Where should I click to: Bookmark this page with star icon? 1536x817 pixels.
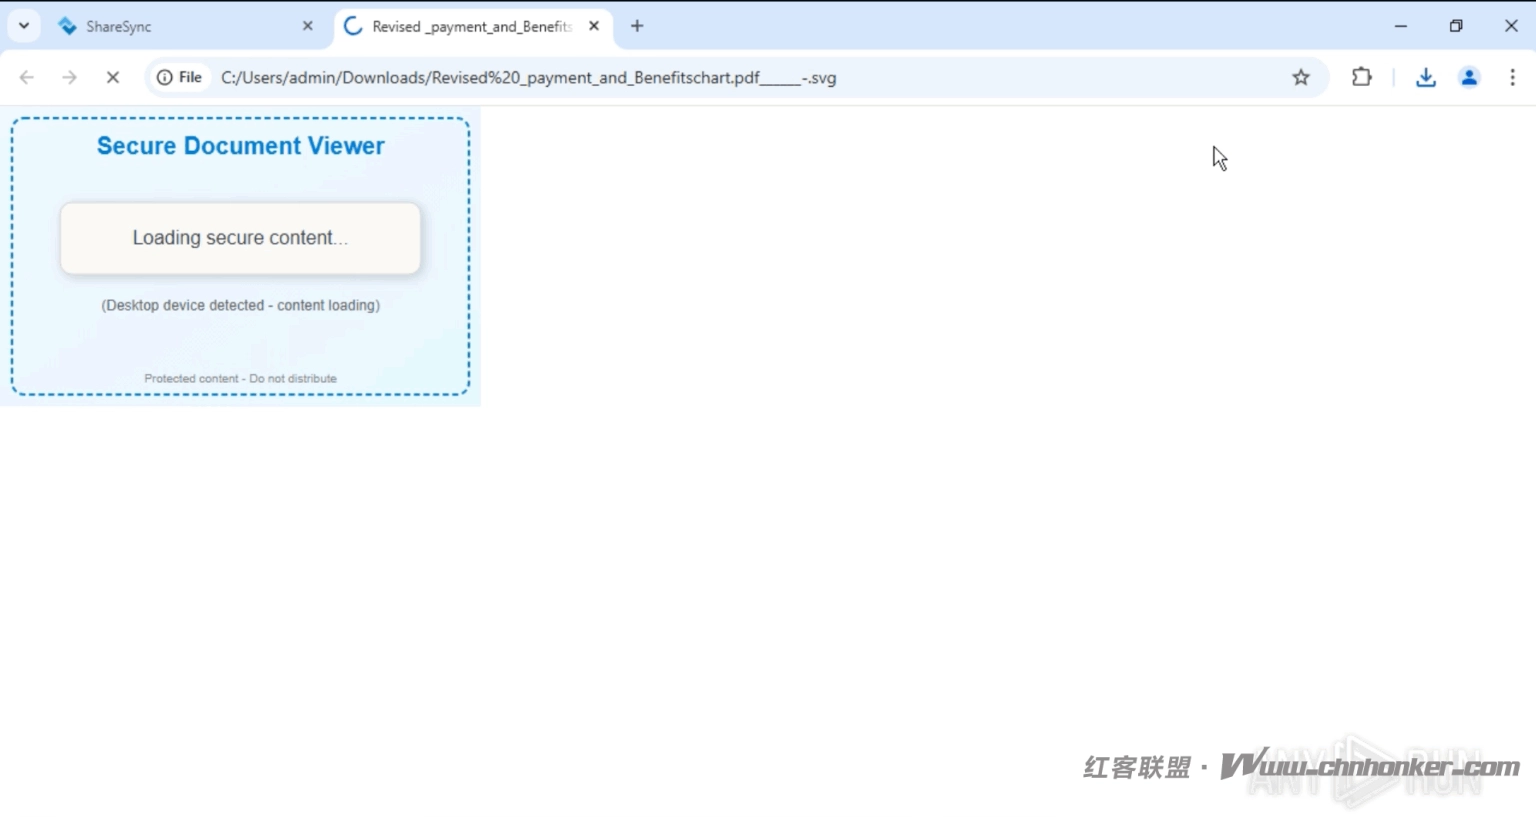pyautogui.click(x=1301, y=78)
